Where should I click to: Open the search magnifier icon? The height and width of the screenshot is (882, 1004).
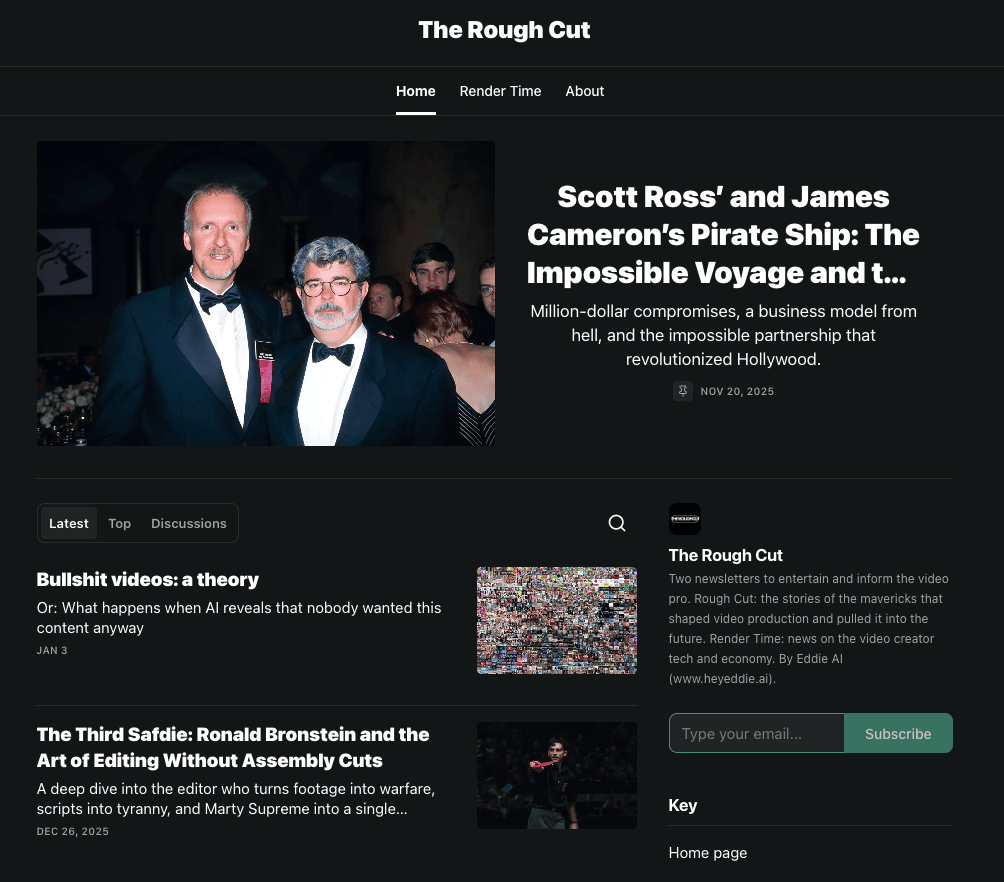[x=617, y=523]
